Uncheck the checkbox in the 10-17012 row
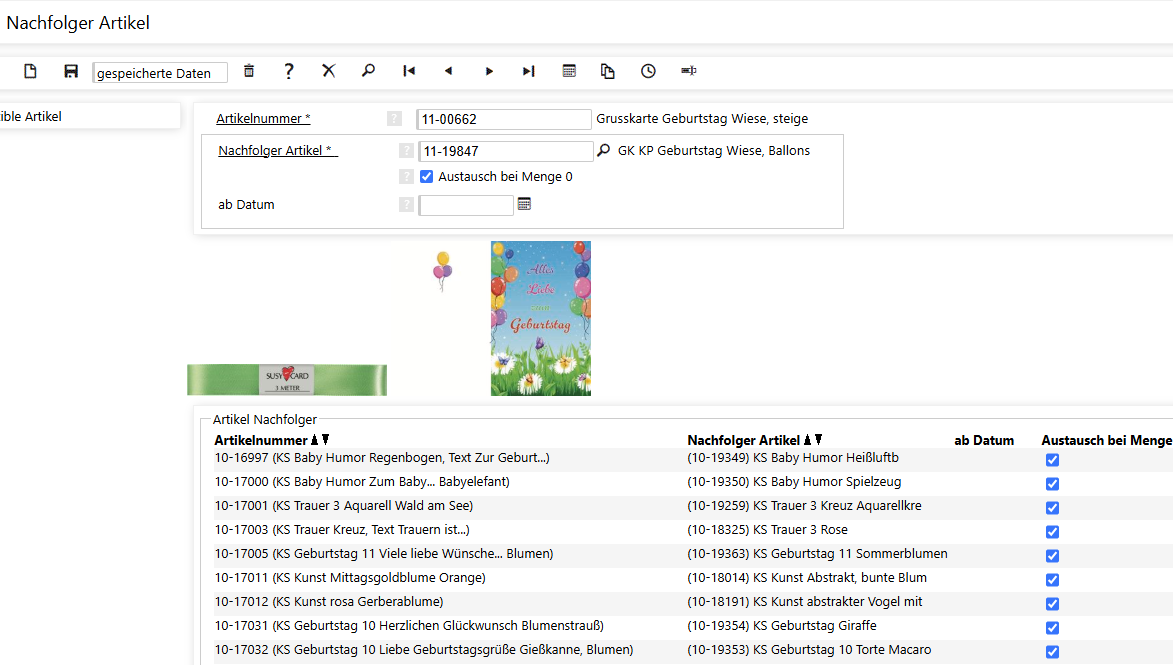This screenshot has height=665, width=1173. (x=1052, y=604)
